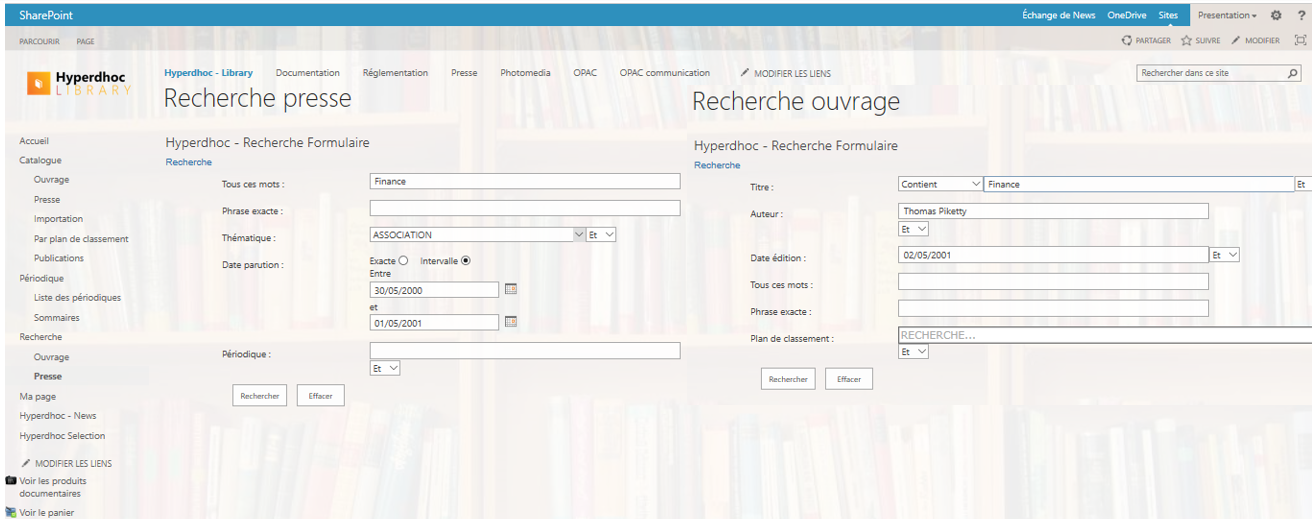Click the site search magnifier icon

coord(1292,73)
